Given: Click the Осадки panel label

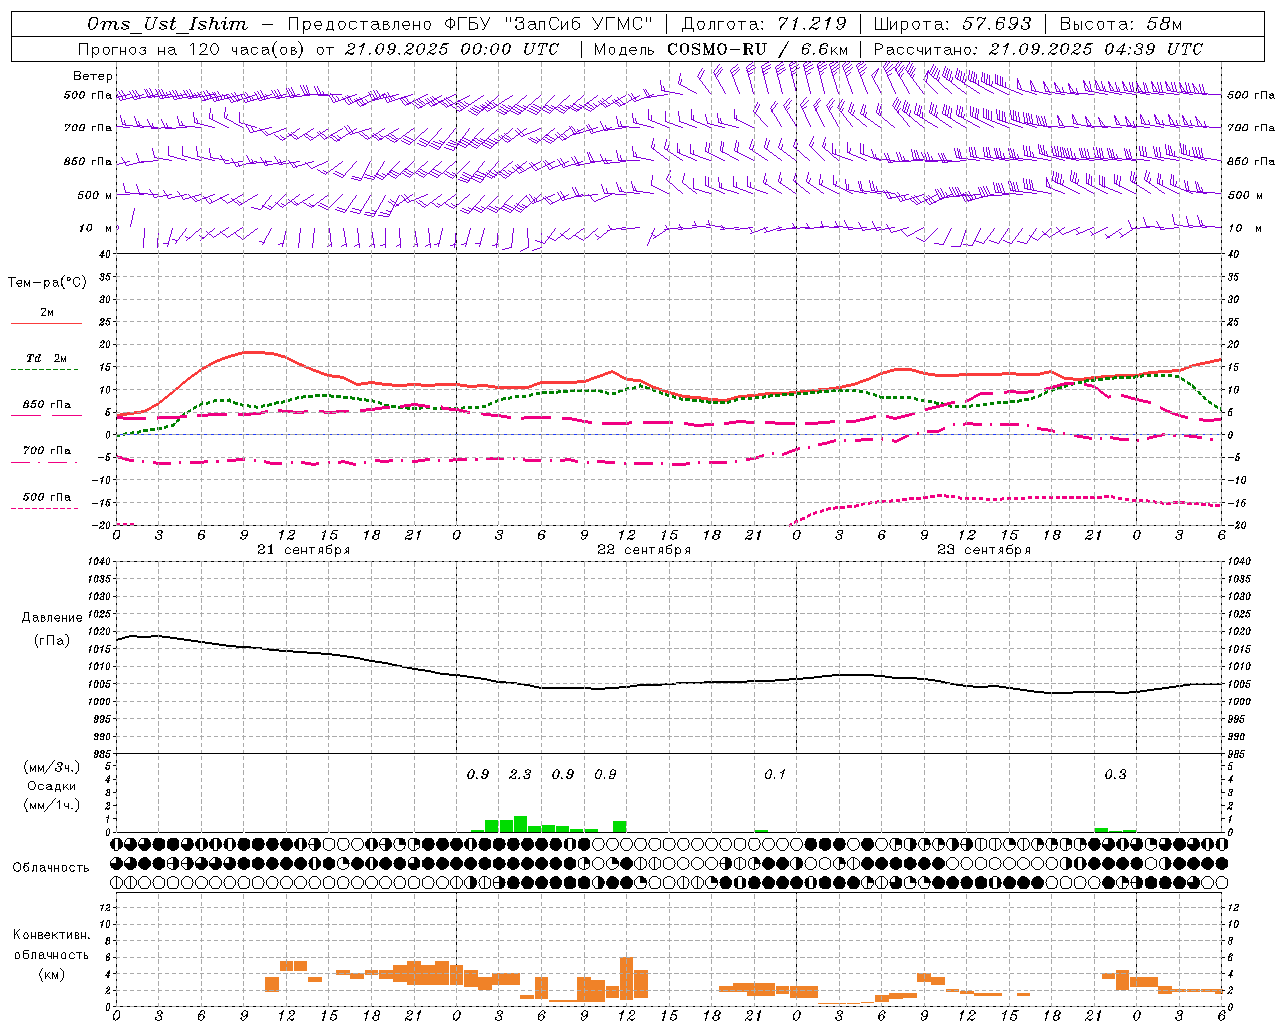Looking at the screenshot, I should pos(52,786).
